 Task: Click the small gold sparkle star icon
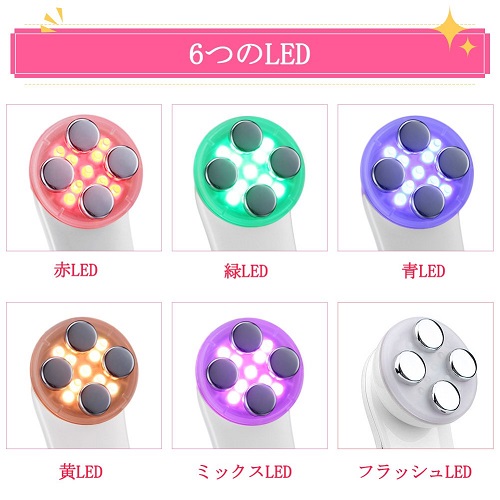[469, 46]
